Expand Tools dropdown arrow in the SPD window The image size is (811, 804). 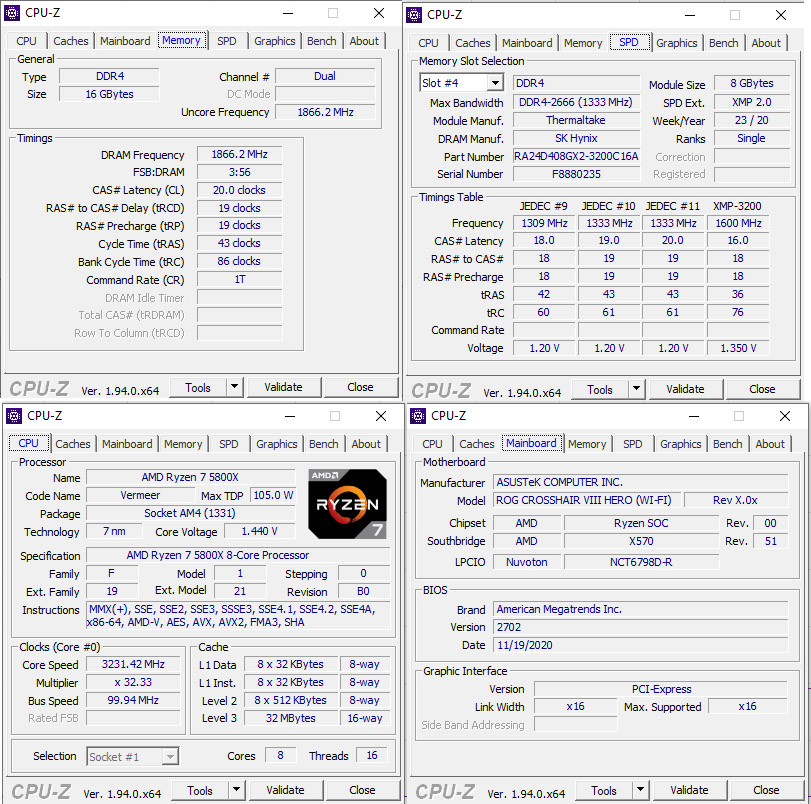click(x=636, y=389)
